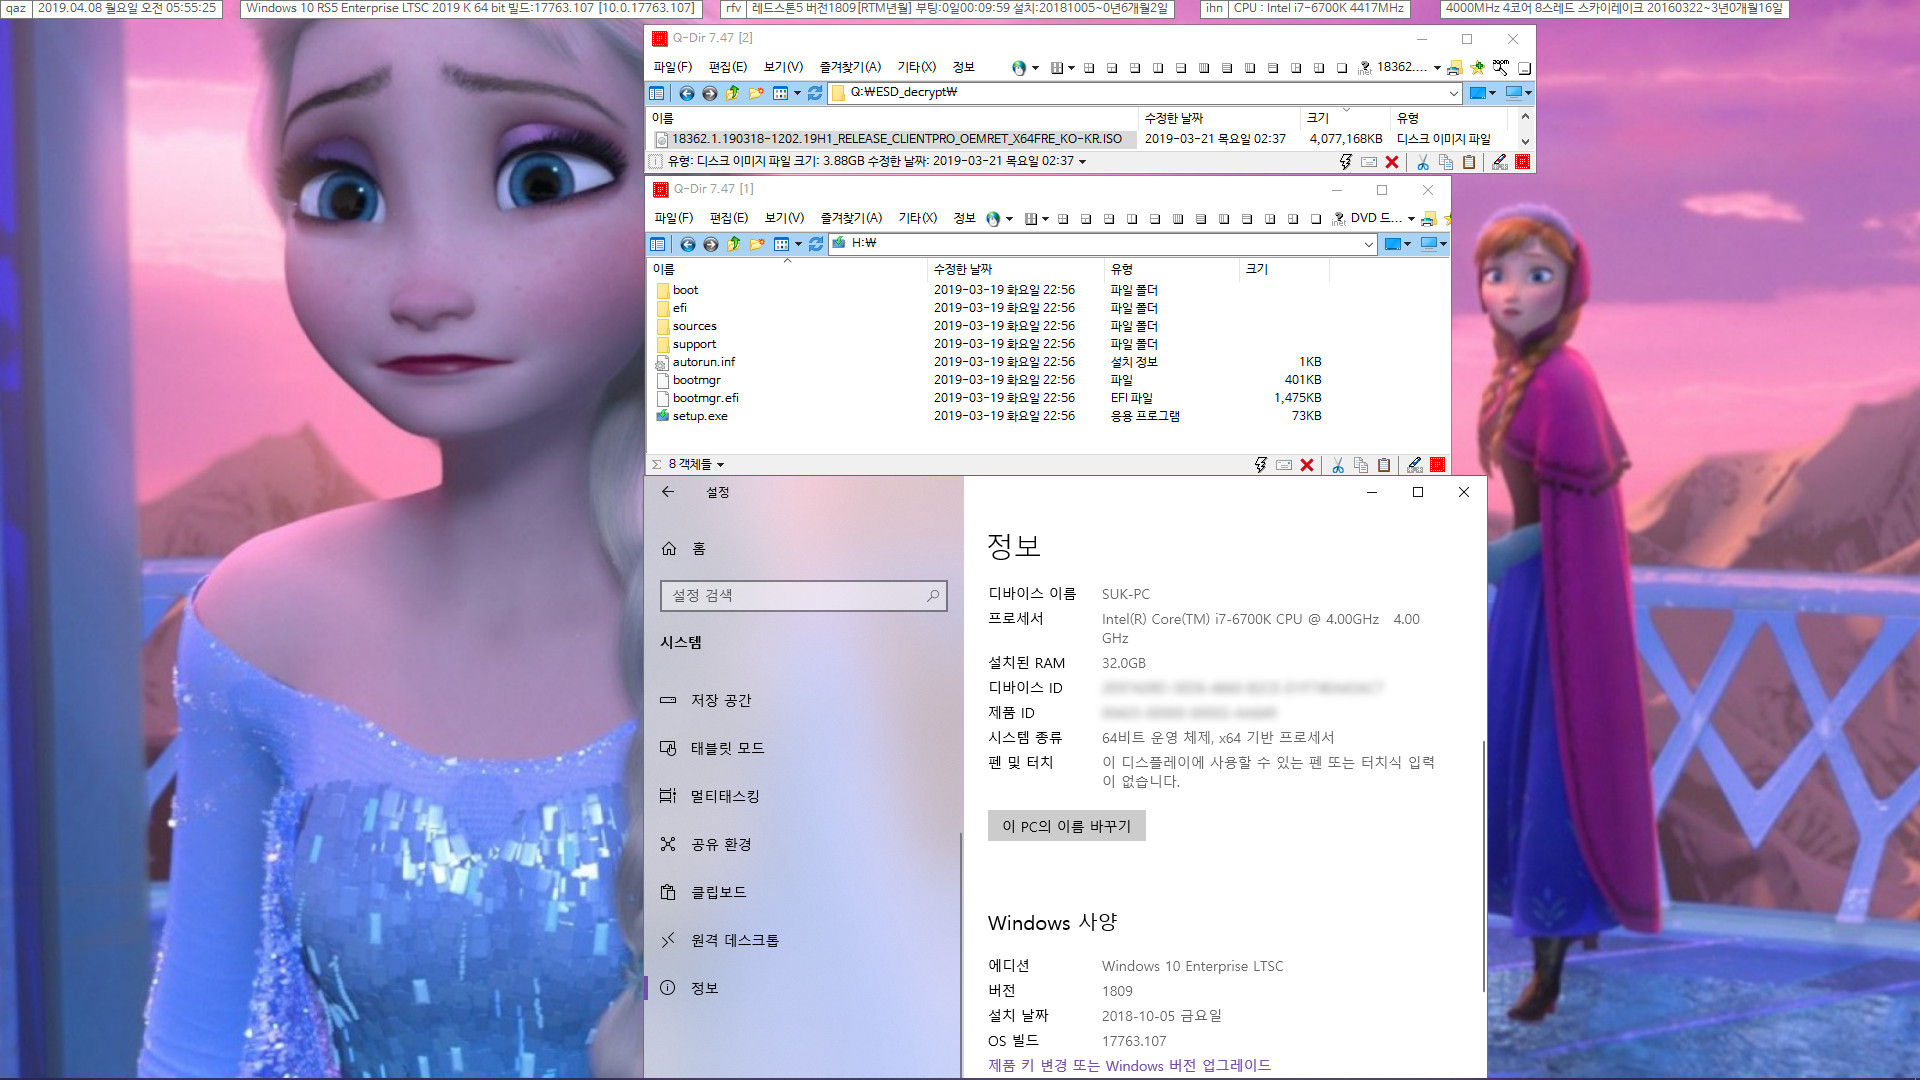Create new folder in Q-Dir [2] window
The image size is (1920, 1080).
click(756, 93)
